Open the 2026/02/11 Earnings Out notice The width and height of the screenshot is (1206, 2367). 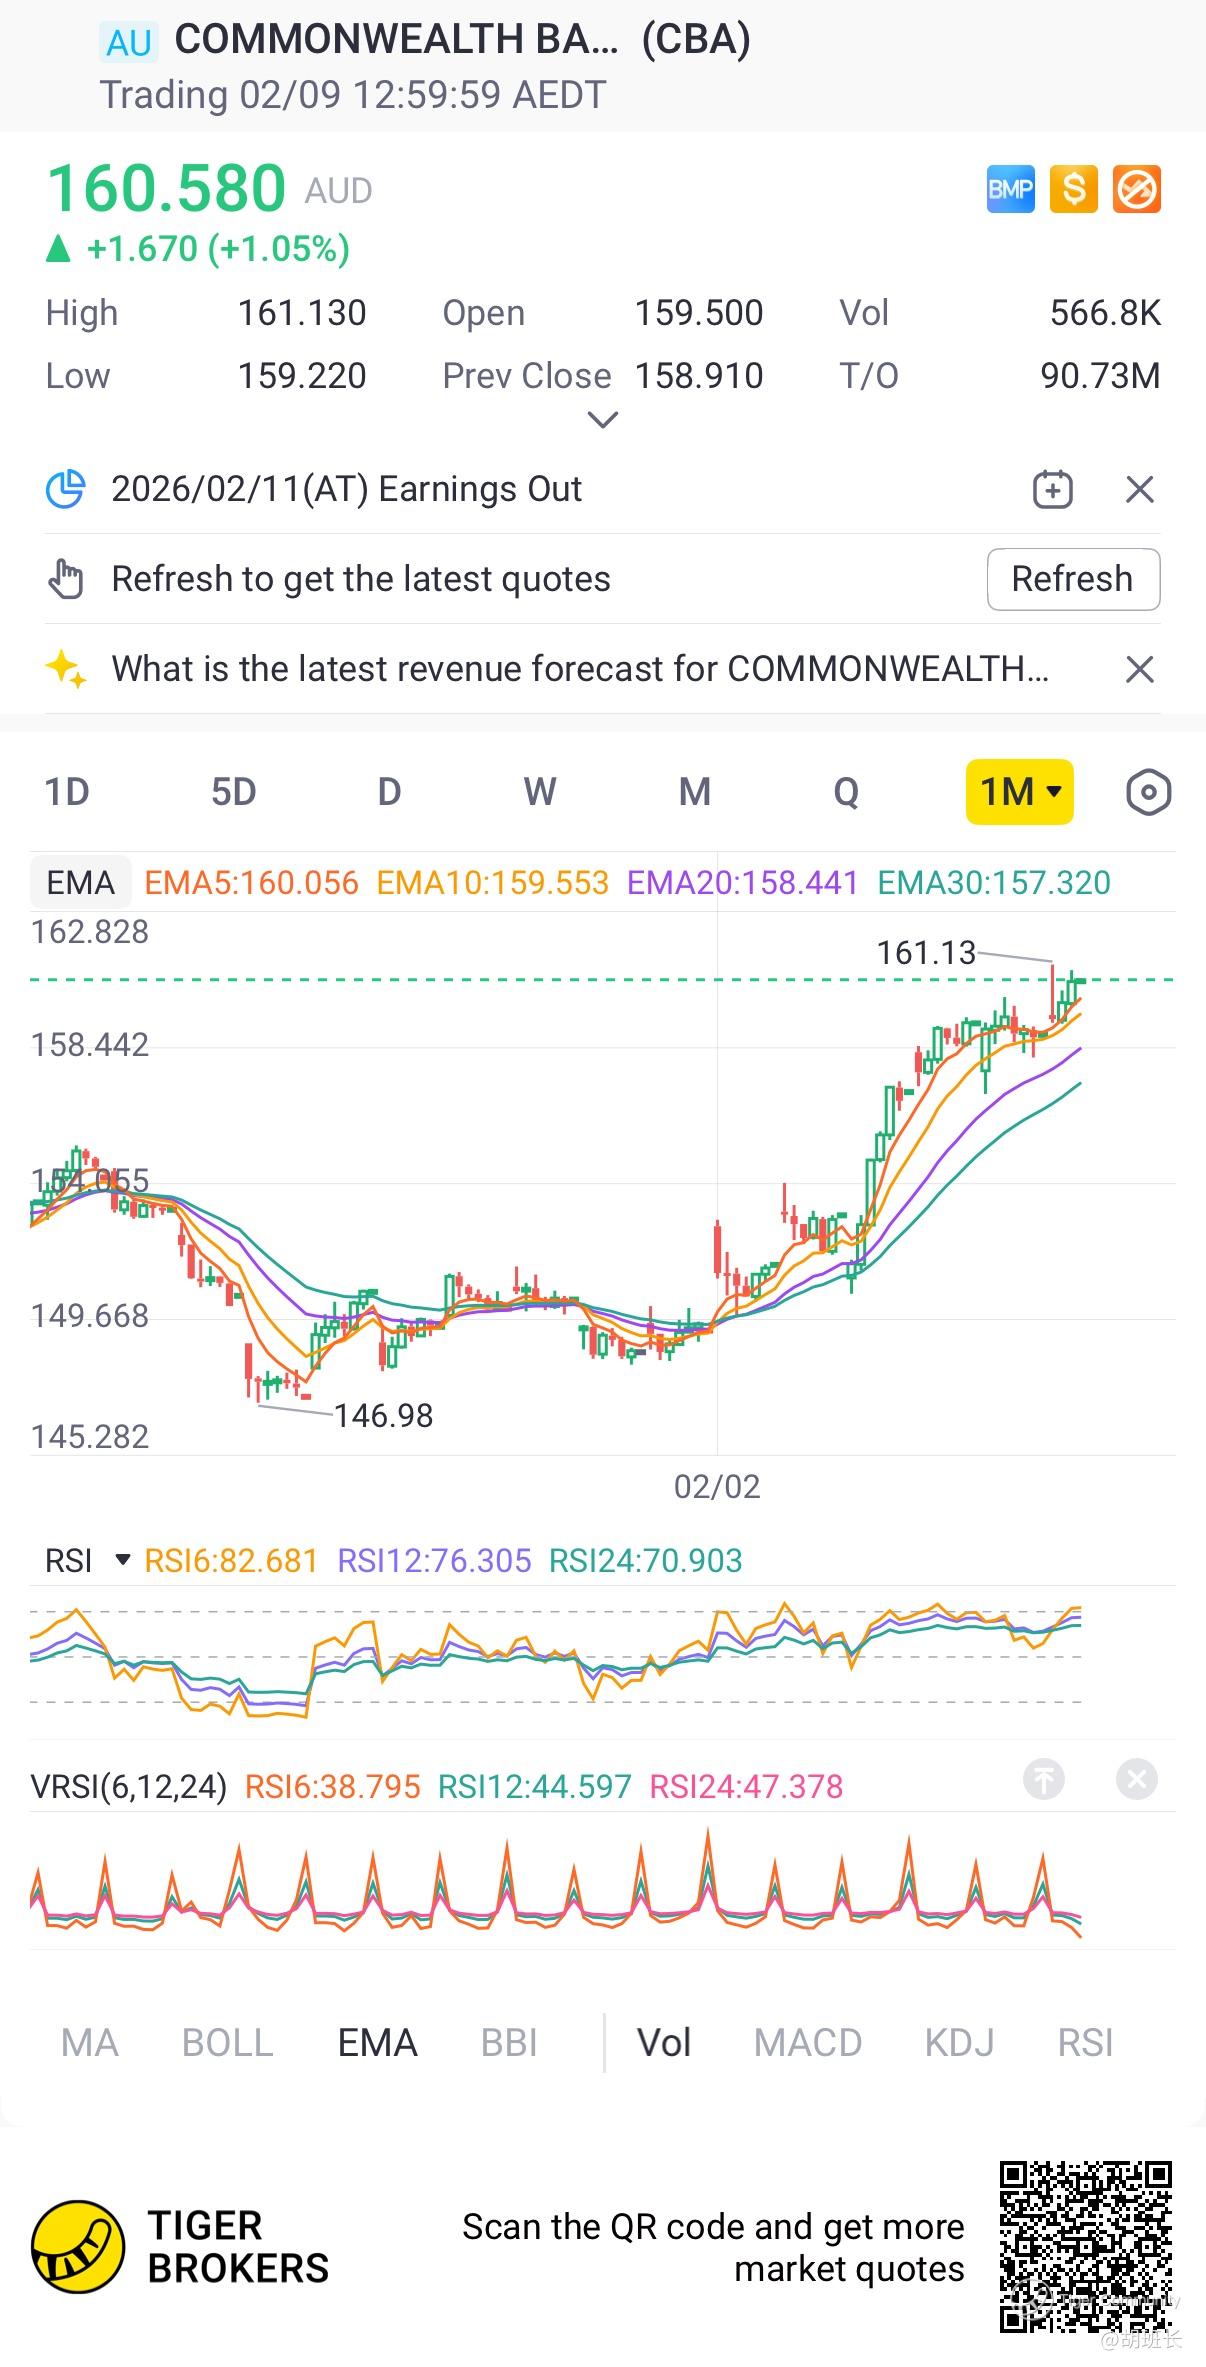346,489
